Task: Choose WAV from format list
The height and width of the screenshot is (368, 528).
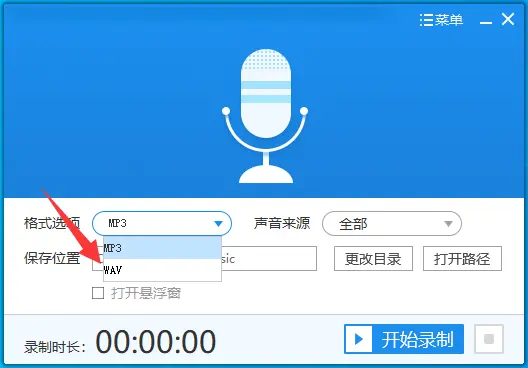Action: click(x=162, y=270)
